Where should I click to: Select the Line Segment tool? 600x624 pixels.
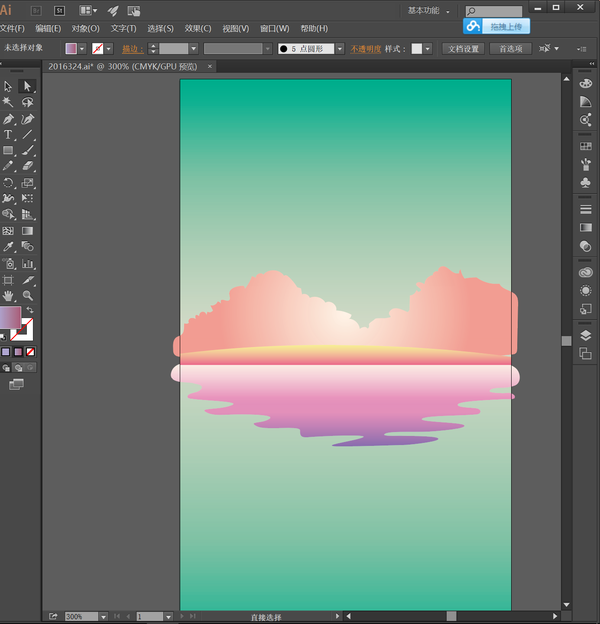pyautogui.click(x=27, y=135)
